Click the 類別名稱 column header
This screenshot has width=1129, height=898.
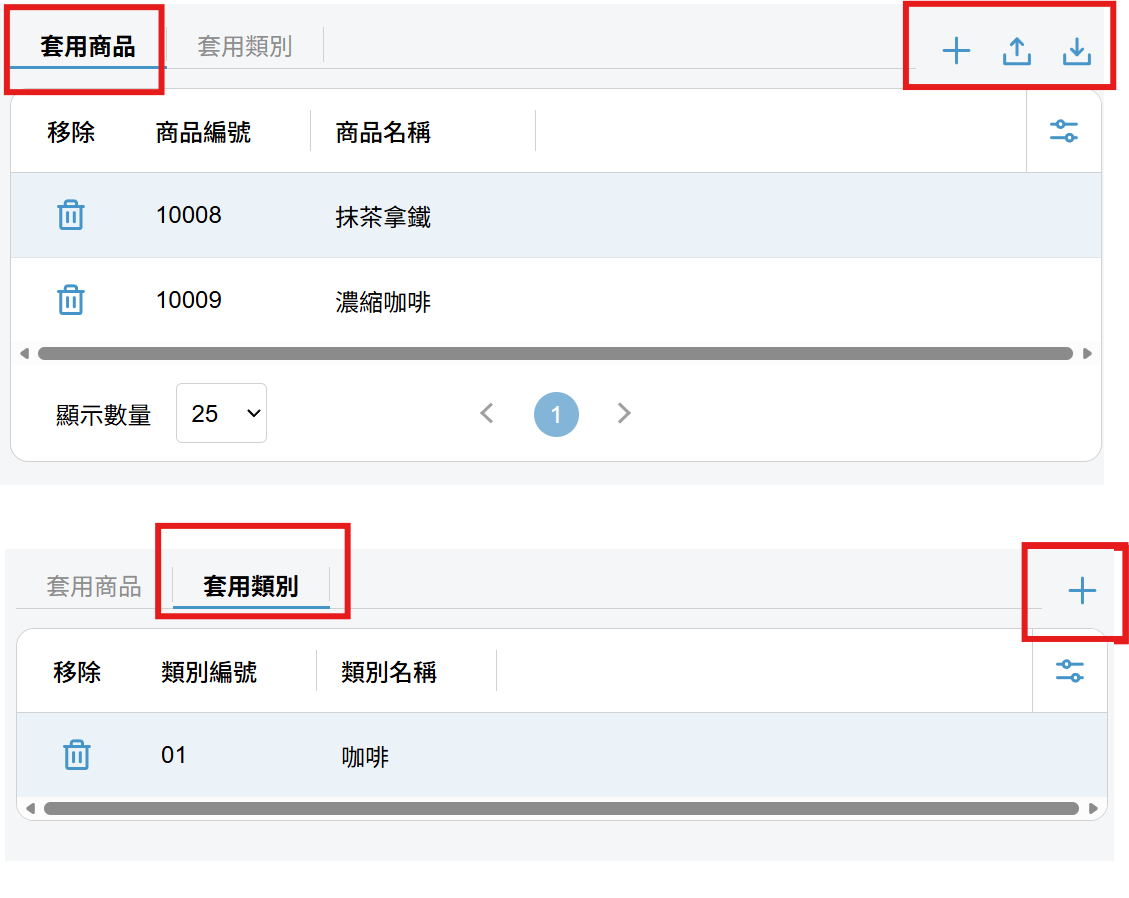click(388, 672)
